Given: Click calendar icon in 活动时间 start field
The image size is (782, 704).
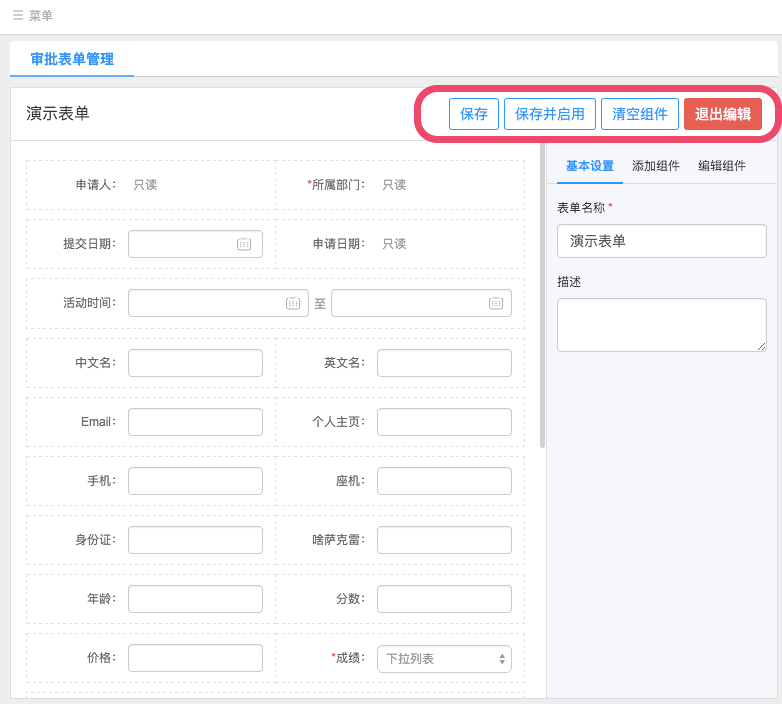Looking at the screenshot, I should (x=293, y=303).
